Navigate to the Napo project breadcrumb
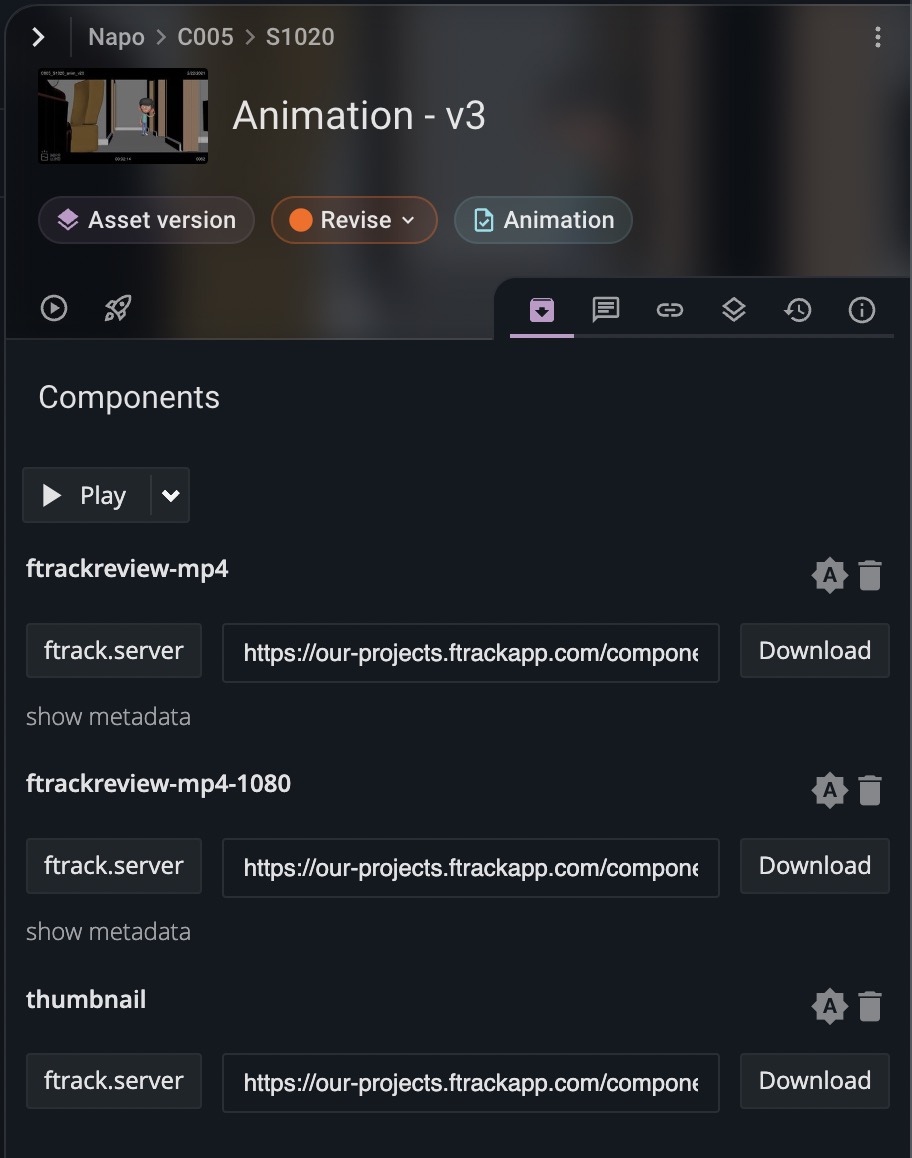 (x=116, y=36)
